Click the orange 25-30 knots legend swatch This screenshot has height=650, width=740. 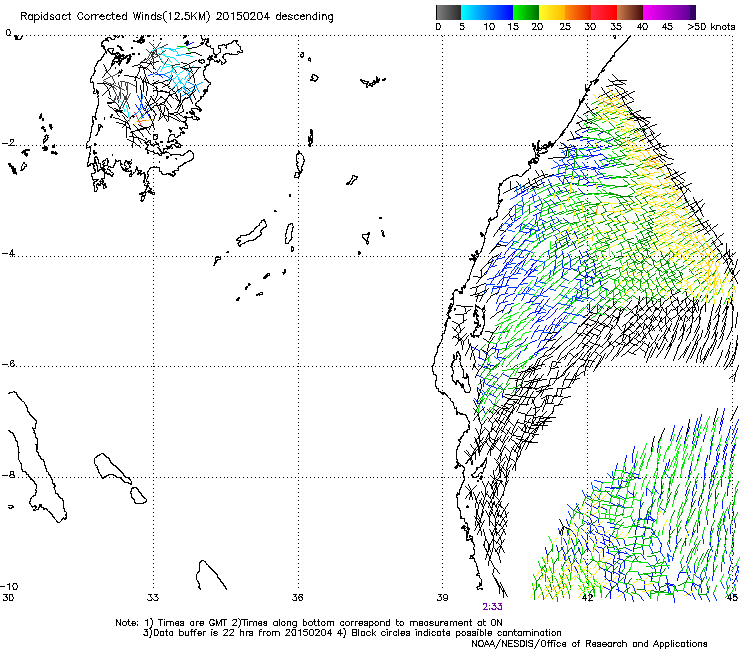[x=578, y=12]
